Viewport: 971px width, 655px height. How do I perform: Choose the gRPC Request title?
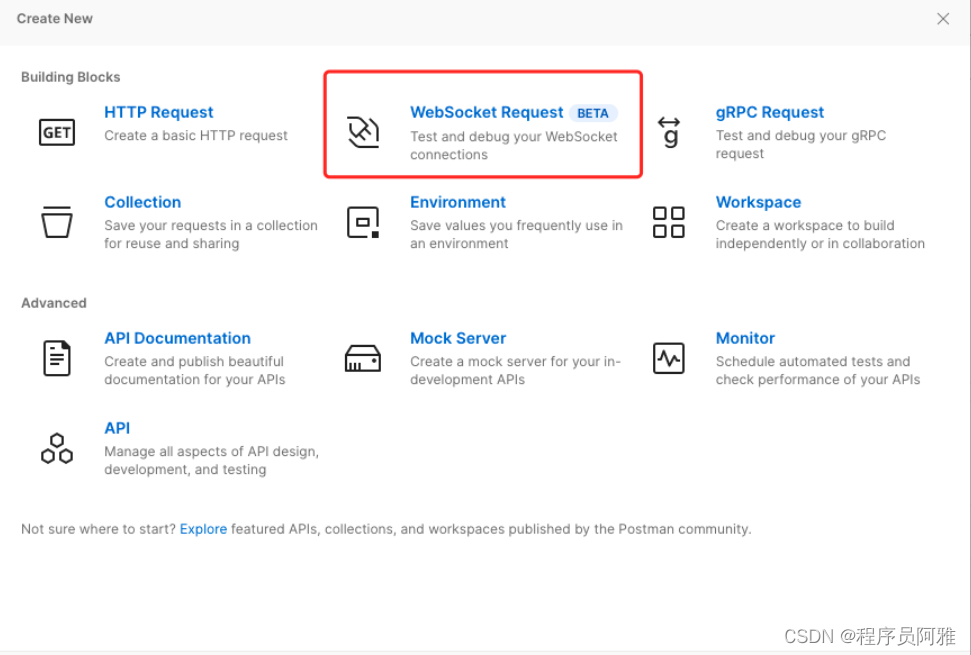click(x=770, y=112)
